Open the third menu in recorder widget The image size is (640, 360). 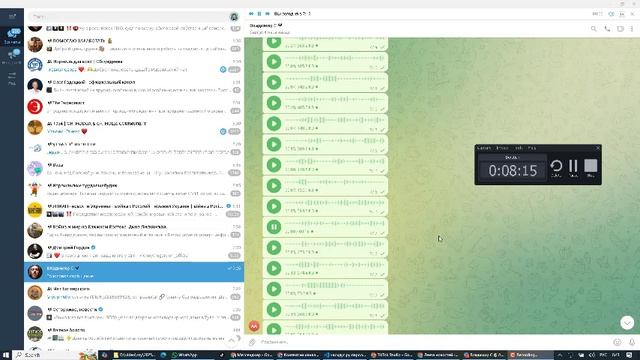[x=518, y=148]
